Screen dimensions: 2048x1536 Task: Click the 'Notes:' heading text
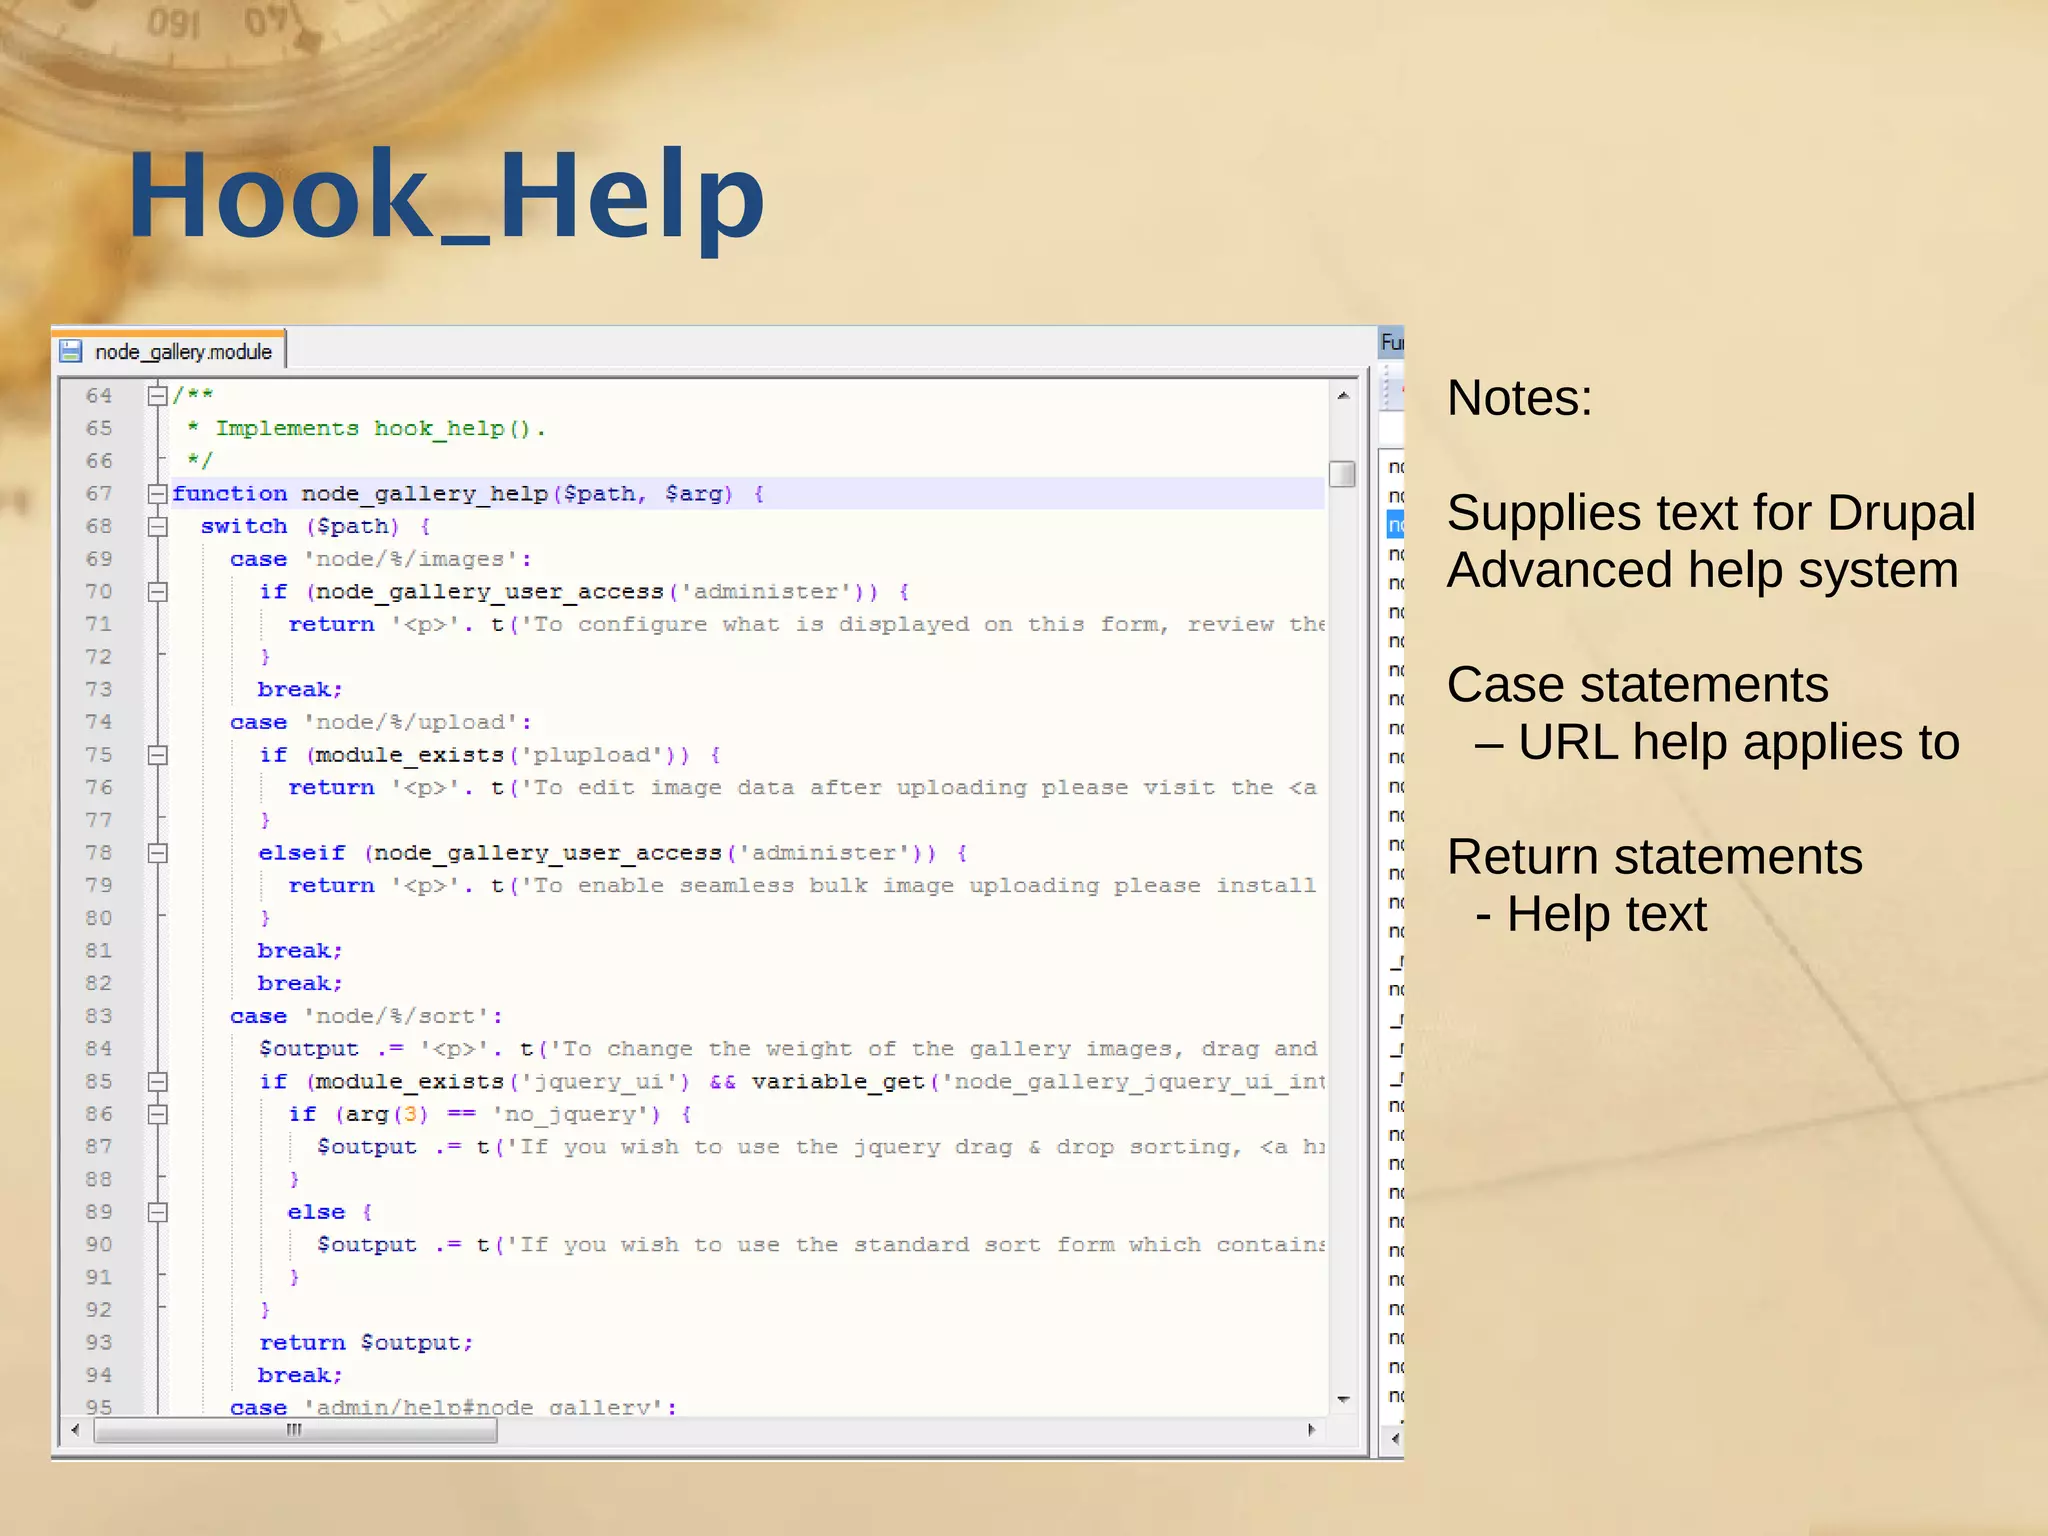(1519, 398)
